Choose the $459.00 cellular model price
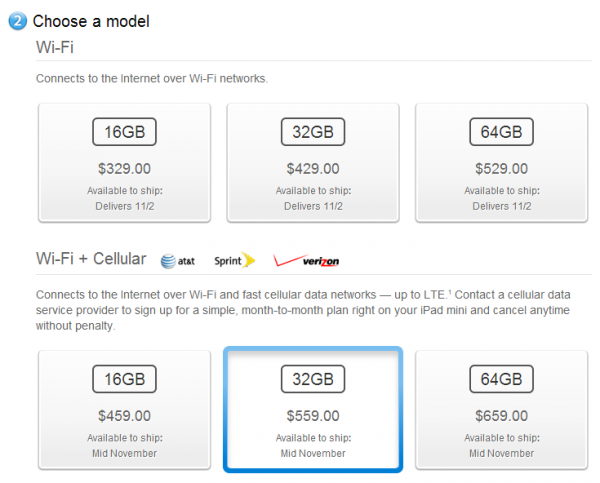The image size is (600, 483). 124,416
